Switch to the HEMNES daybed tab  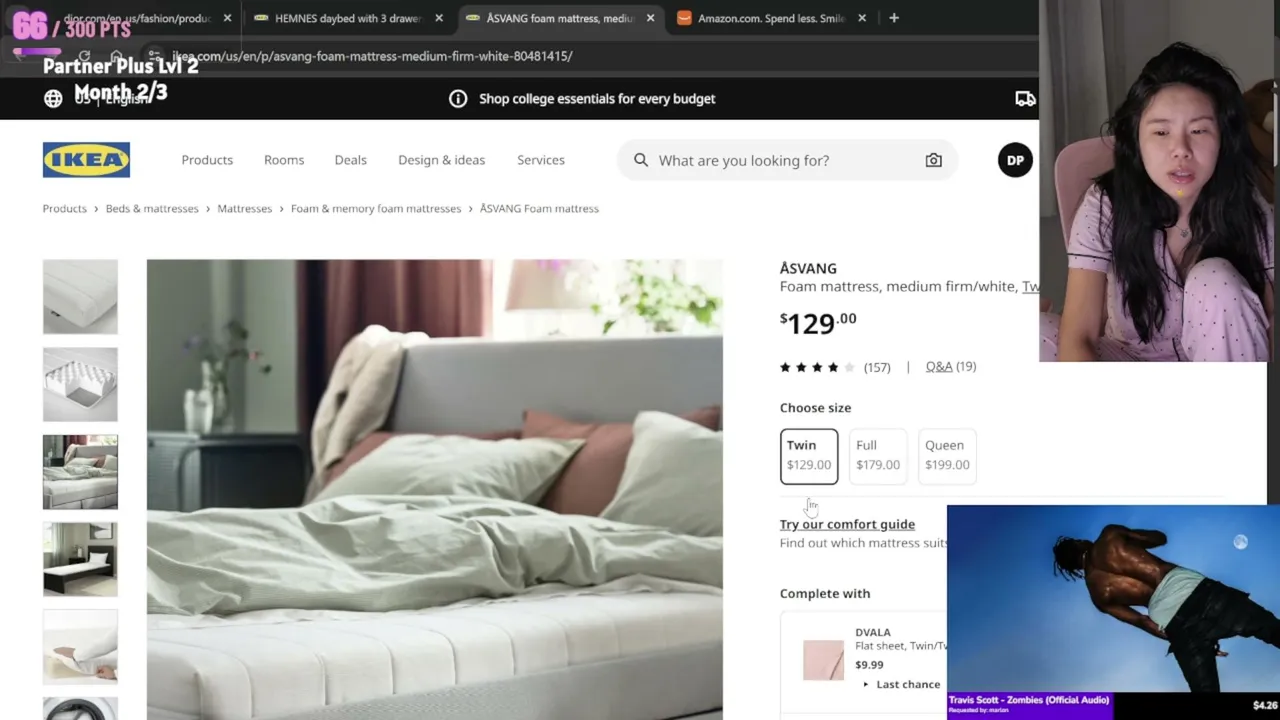(x=347, y=18)
